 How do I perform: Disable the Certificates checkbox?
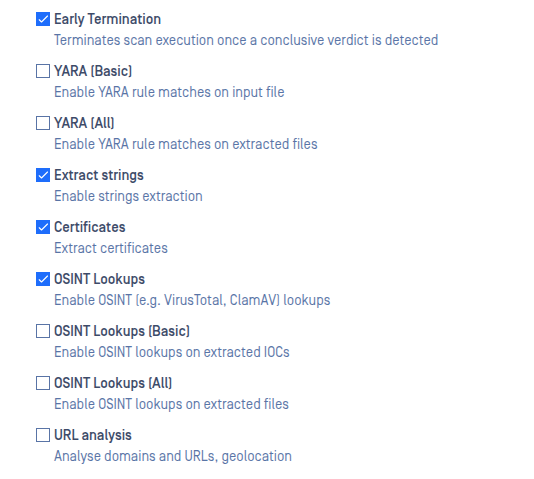(x=43, y=227)
